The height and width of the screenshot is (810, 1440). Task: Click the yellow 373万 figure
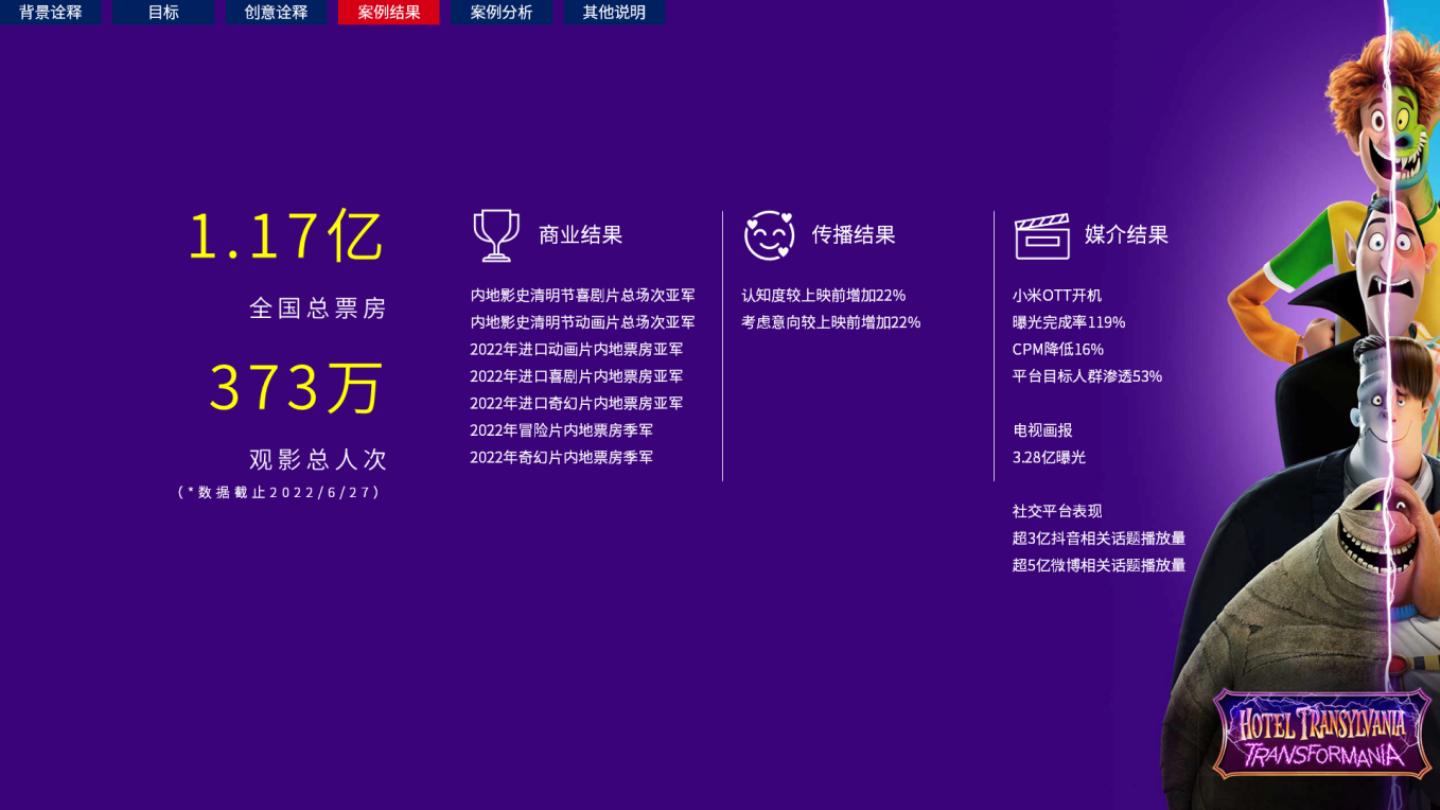tap(297, 388)
